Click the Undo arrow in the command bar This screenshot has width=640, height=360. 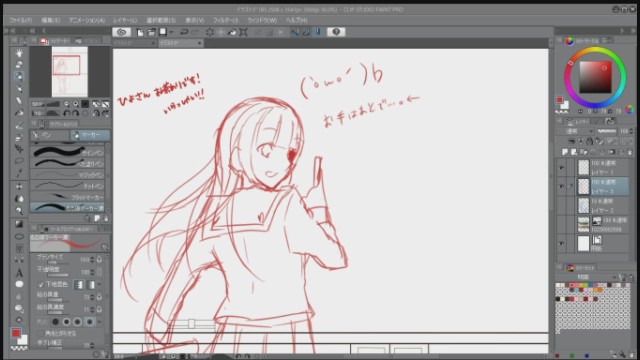pyautogui.click(x=184, y=32)
